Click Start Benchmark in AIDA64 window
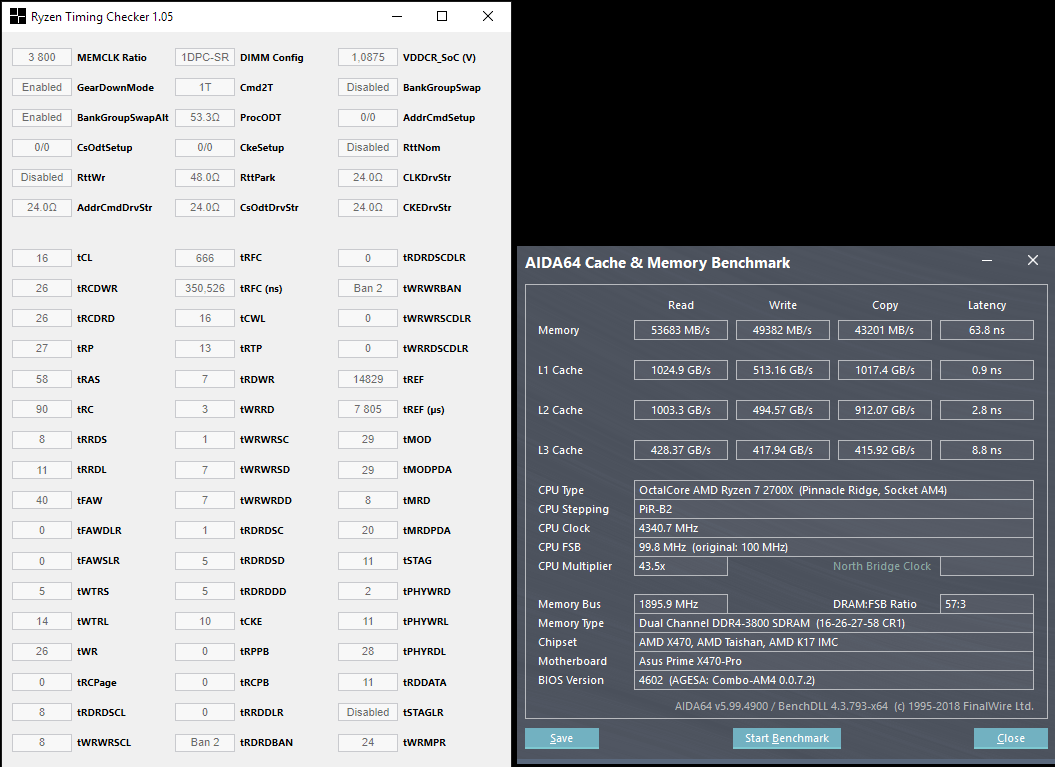The width and height of the screenshot is (1055, 767). (x=787, y=738)
